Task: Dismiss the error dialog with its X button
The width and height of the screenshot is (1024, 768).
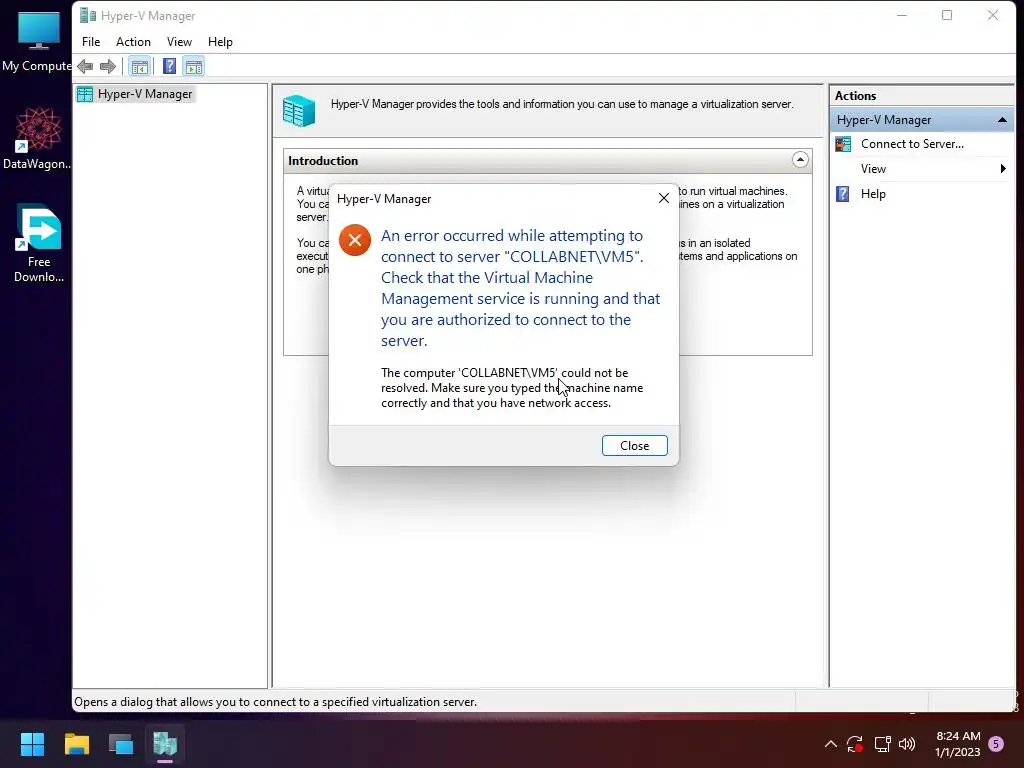Action: (664, 198)
